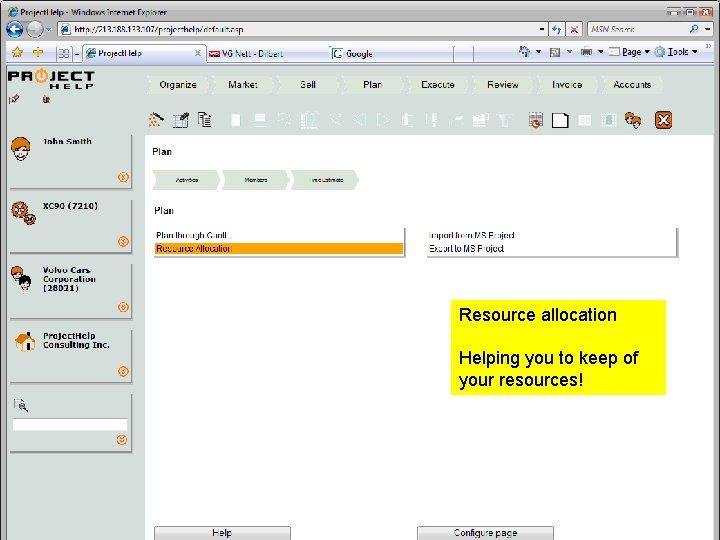Click the gears icon beside XC90 (7210)

coord(23,213)
